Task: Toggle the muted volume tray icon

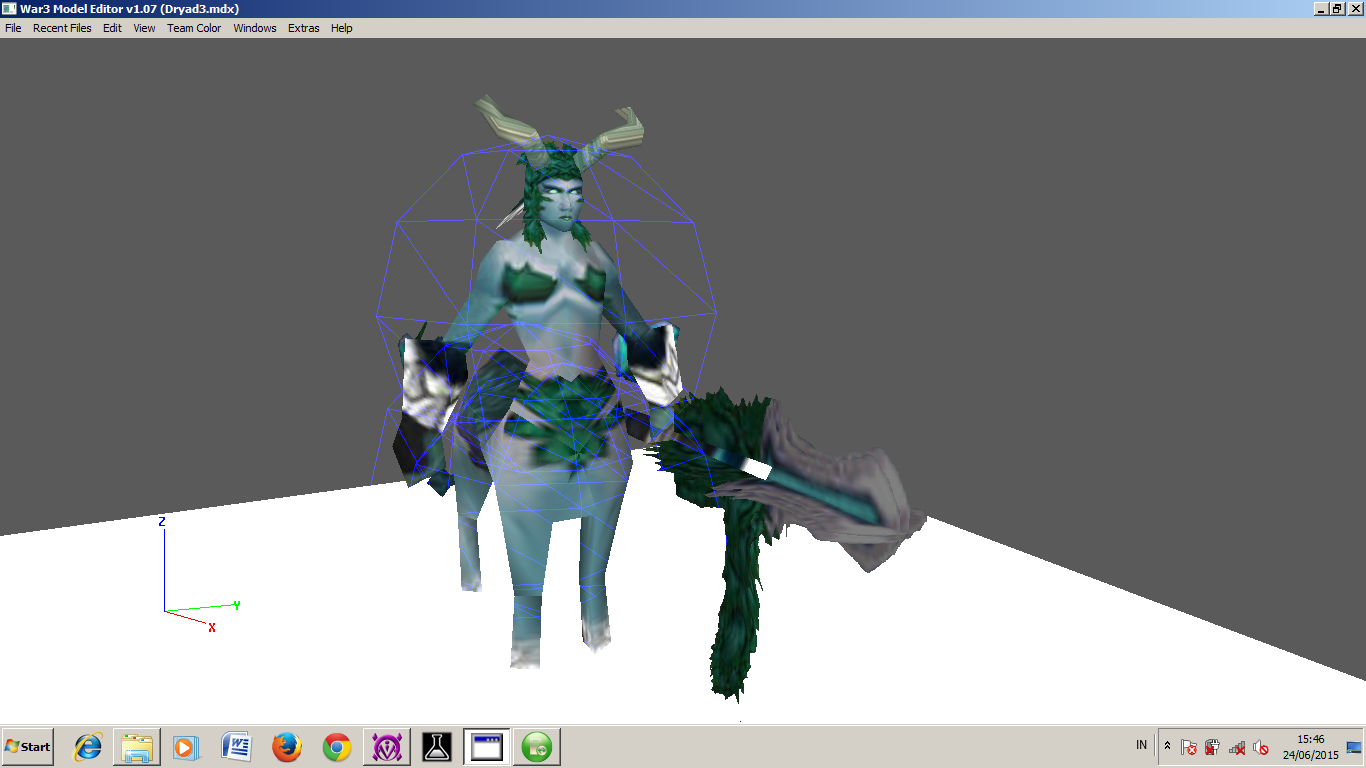Action: click(1261, 747)
